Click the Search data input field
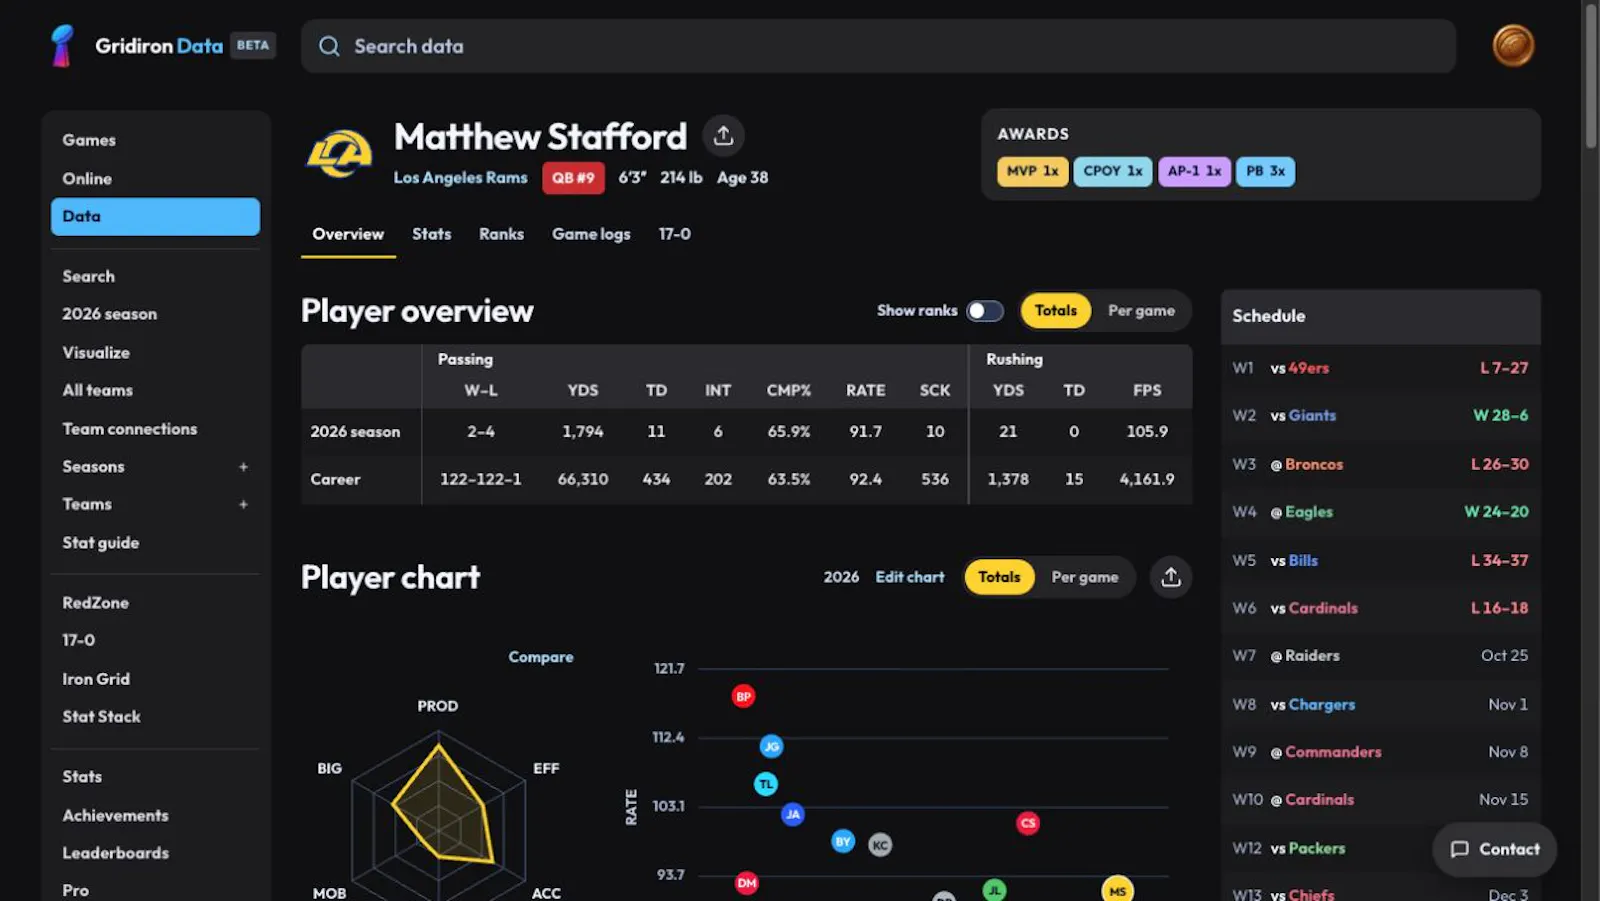Screen dimensions: 1600x901 pos(878,46)
